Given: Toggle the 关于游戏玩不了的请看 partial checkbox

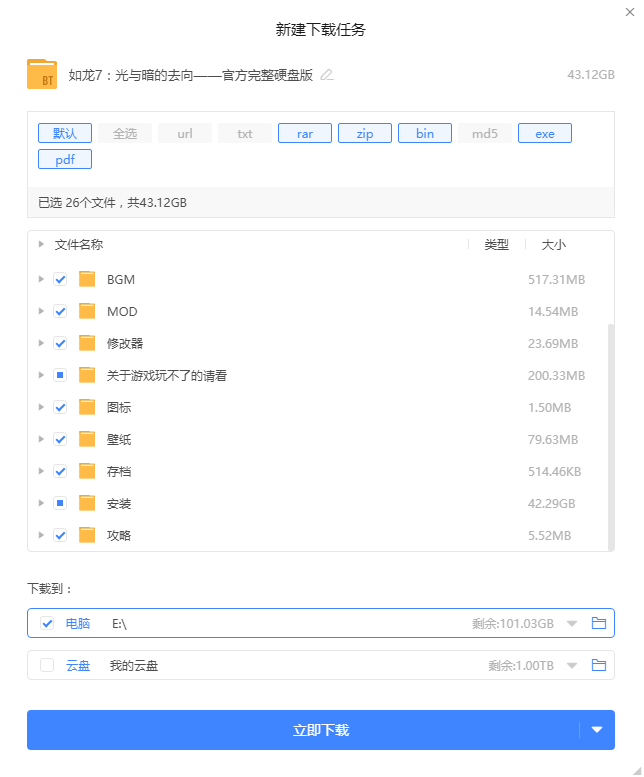Looking at the screenshot, I should (x=60, y=375).
